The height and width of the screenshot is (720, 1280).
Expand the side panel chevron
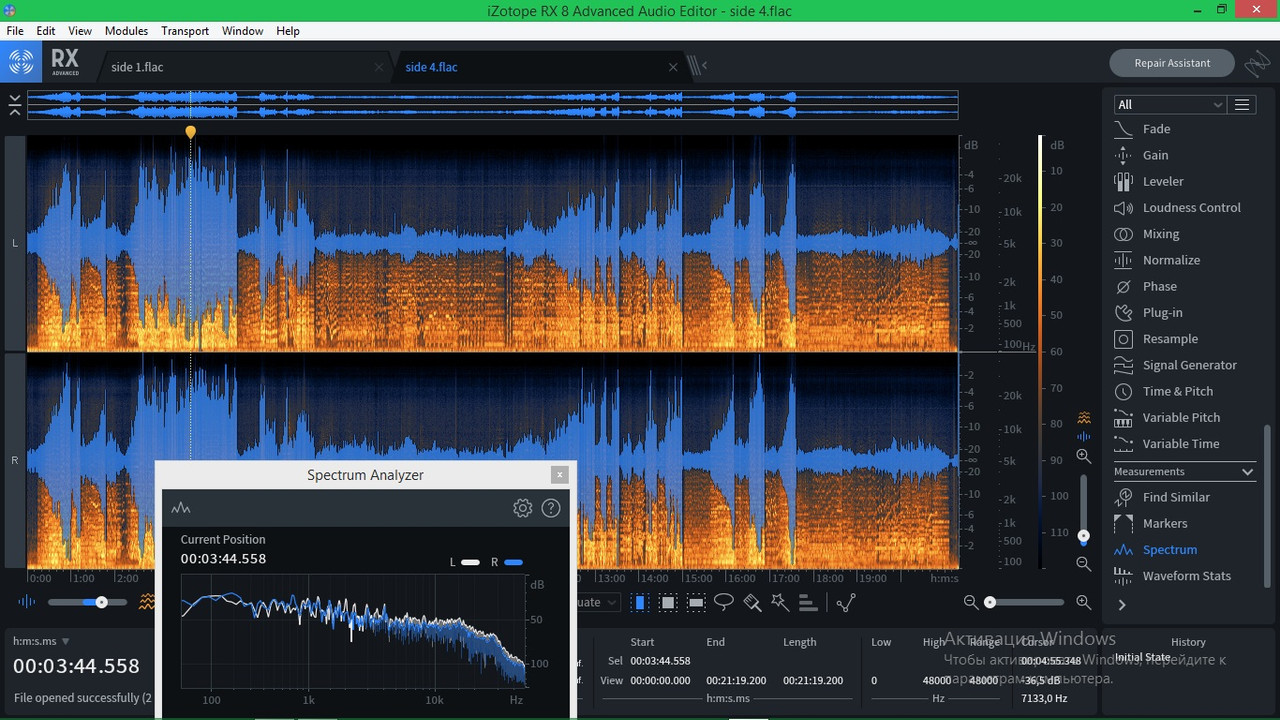pos(1122,605)
